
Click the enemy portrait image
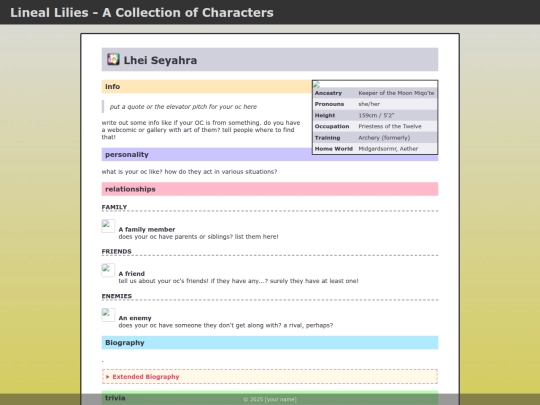108,315
